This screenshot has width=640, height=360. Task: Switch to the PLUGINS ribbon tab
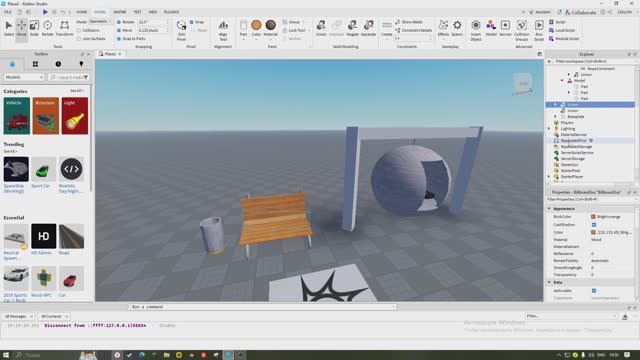pos(171,12)
